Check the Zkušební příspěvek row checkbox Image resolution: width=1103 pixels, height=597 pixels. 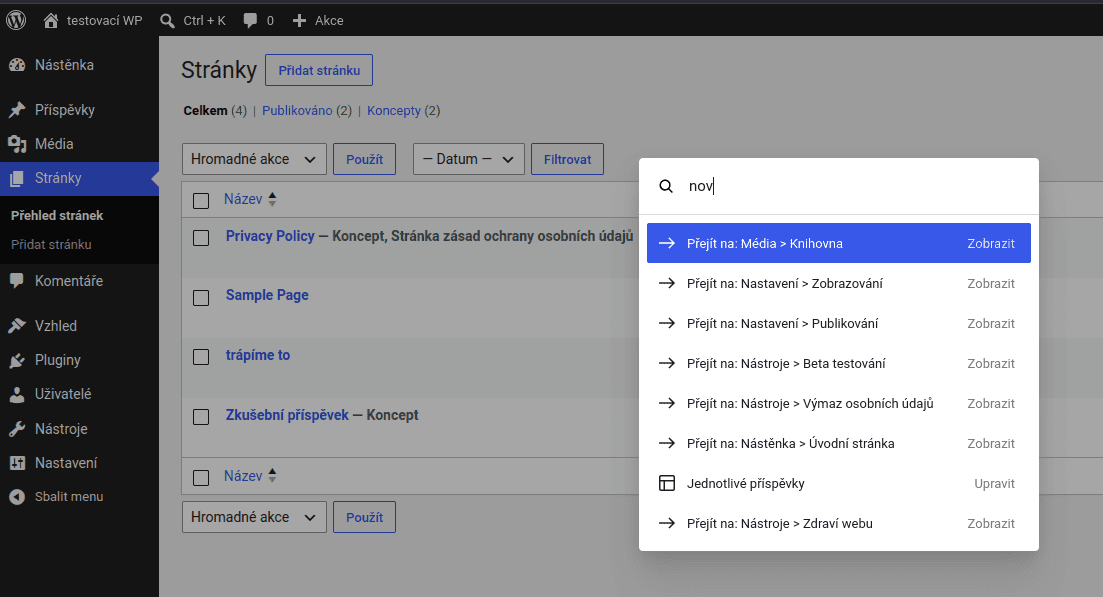point(201,416)
